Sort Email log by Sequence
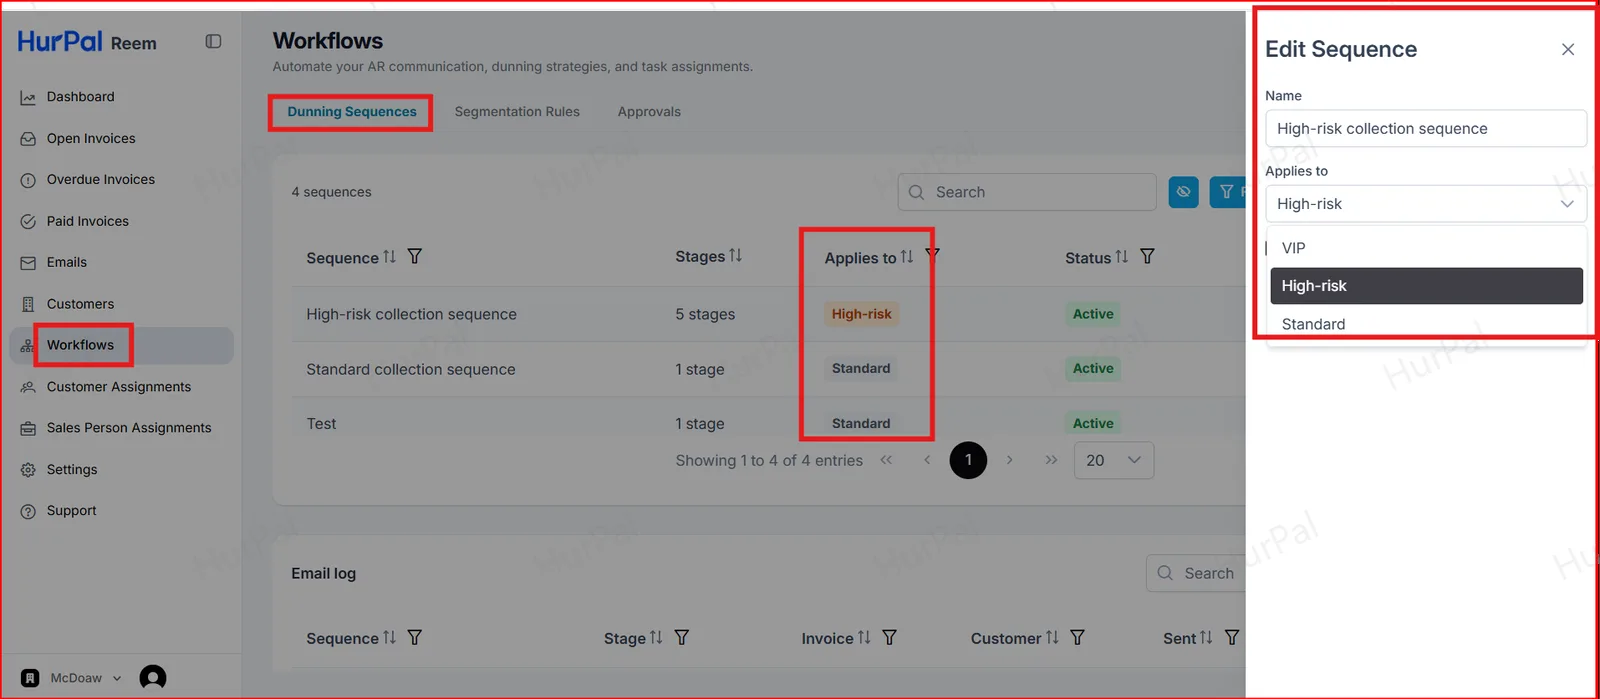 tap(390, 638)
